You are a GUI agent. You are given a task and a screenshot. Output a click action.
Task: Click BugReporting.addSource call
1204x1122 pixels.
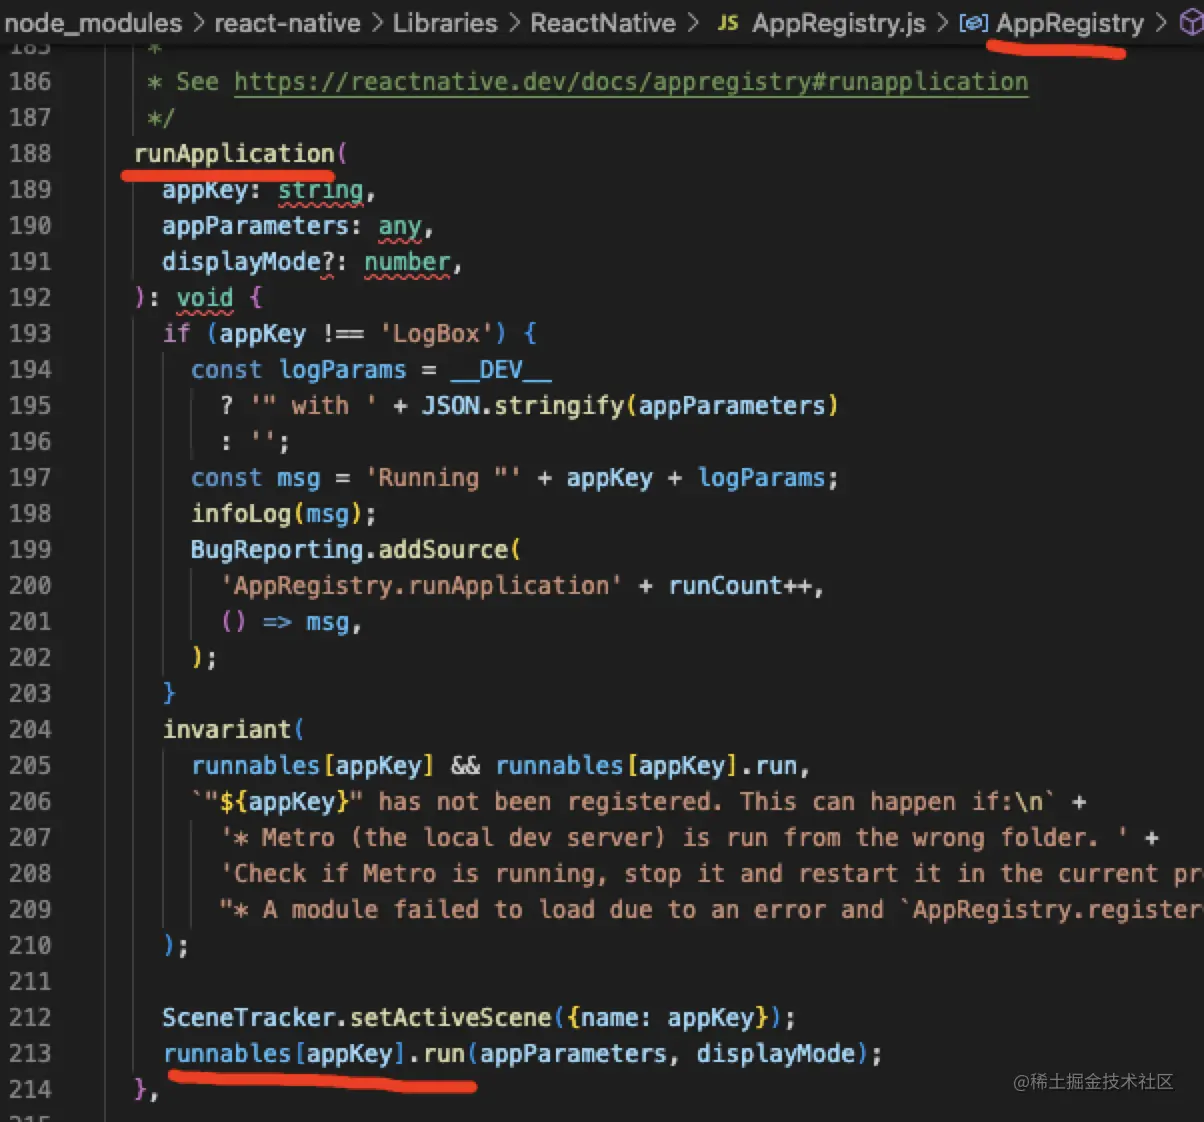[356, 549]
